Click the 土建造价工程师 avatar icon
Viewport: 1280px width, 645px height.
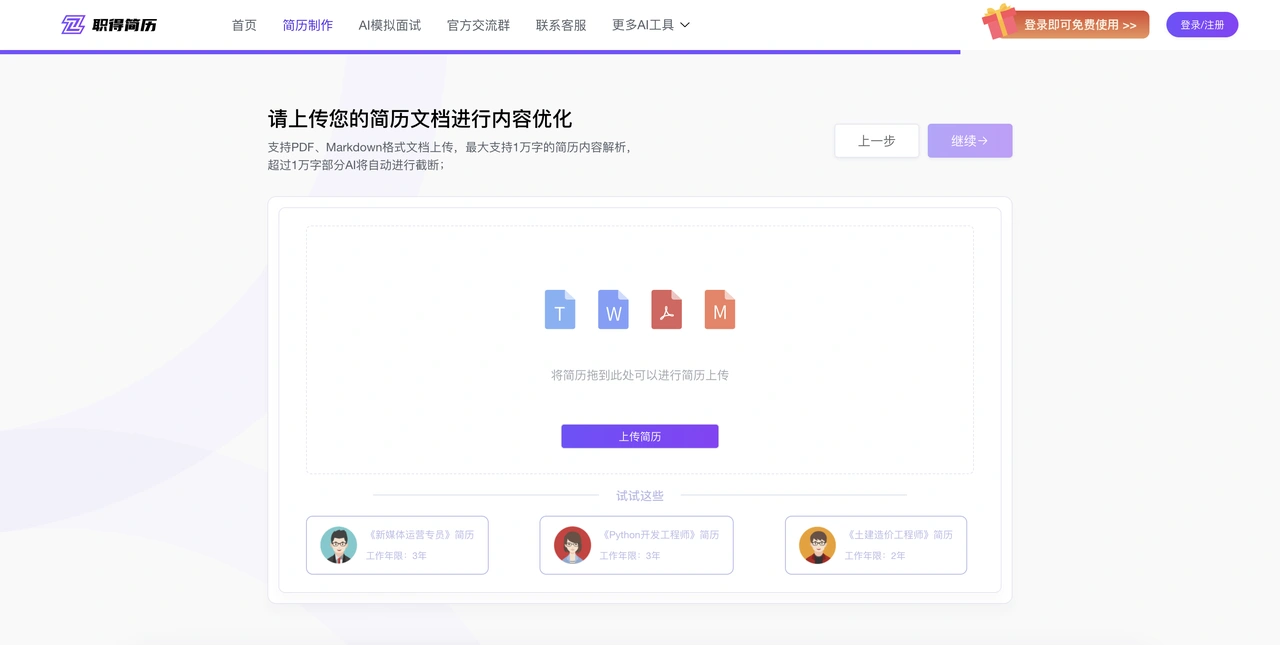(817, 545)
